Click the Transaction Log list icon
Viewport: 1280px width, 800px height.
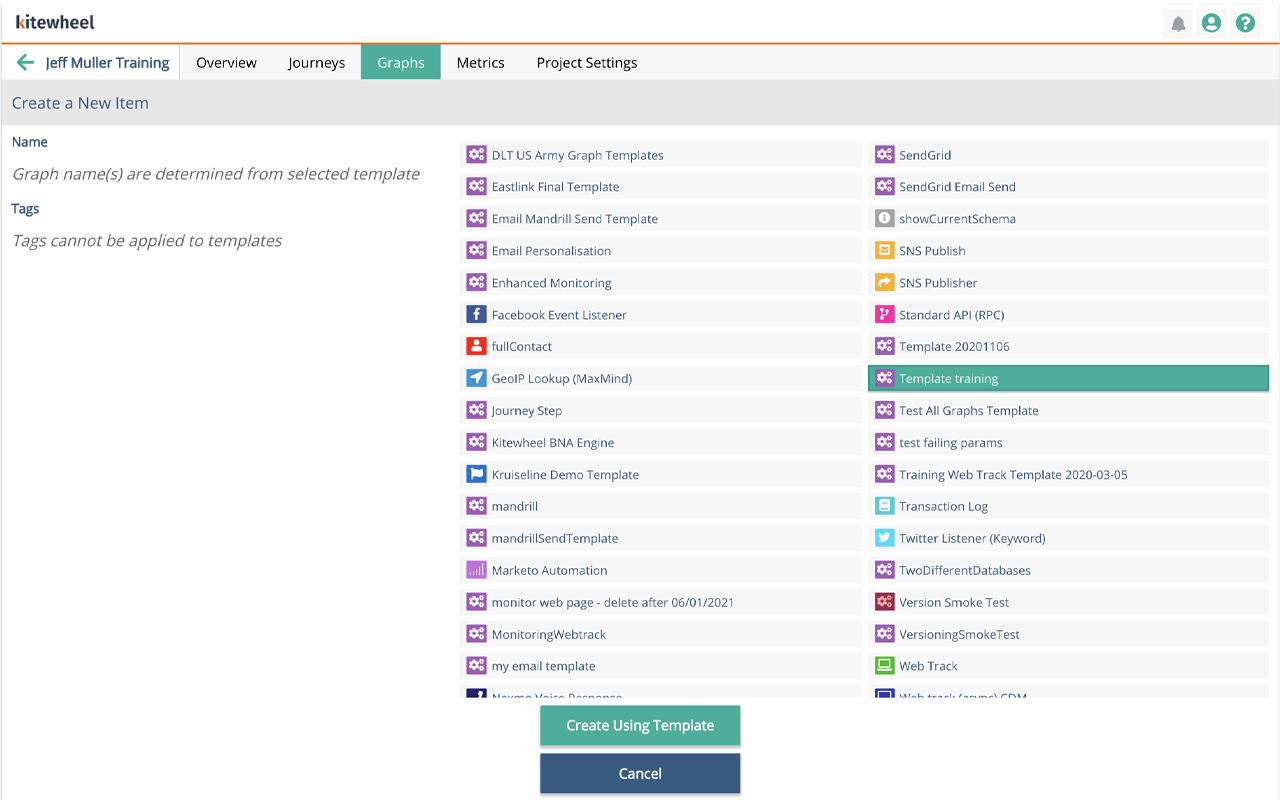[884, 506]
